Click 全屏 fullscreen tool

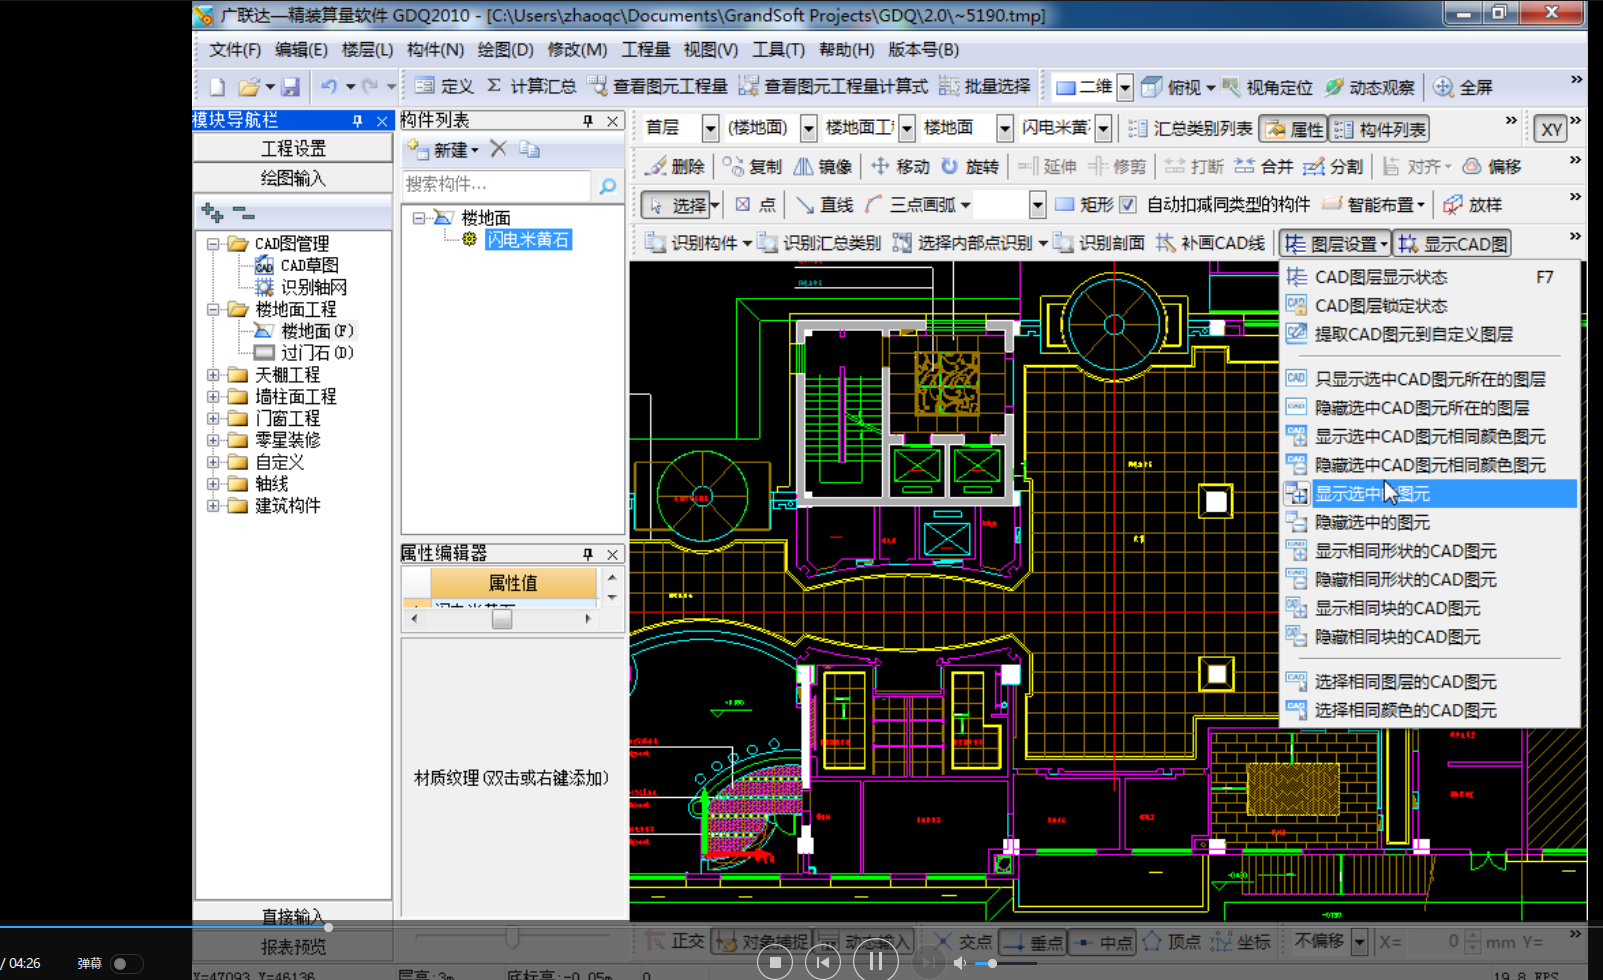tap(1463, 87)
